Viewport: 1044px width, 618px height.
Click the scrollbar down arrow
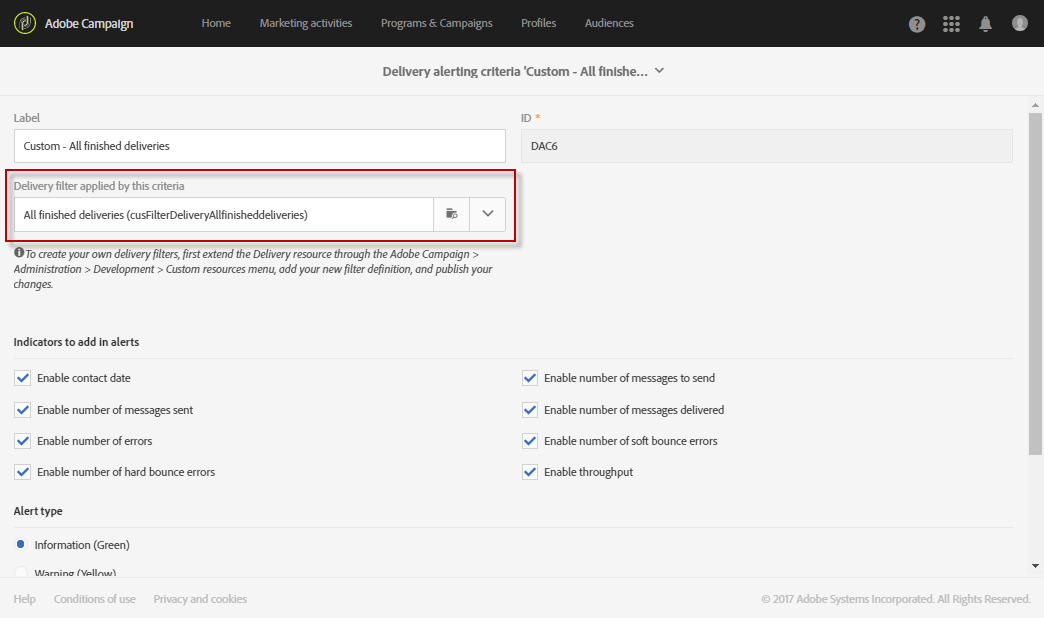point(1035,566)
